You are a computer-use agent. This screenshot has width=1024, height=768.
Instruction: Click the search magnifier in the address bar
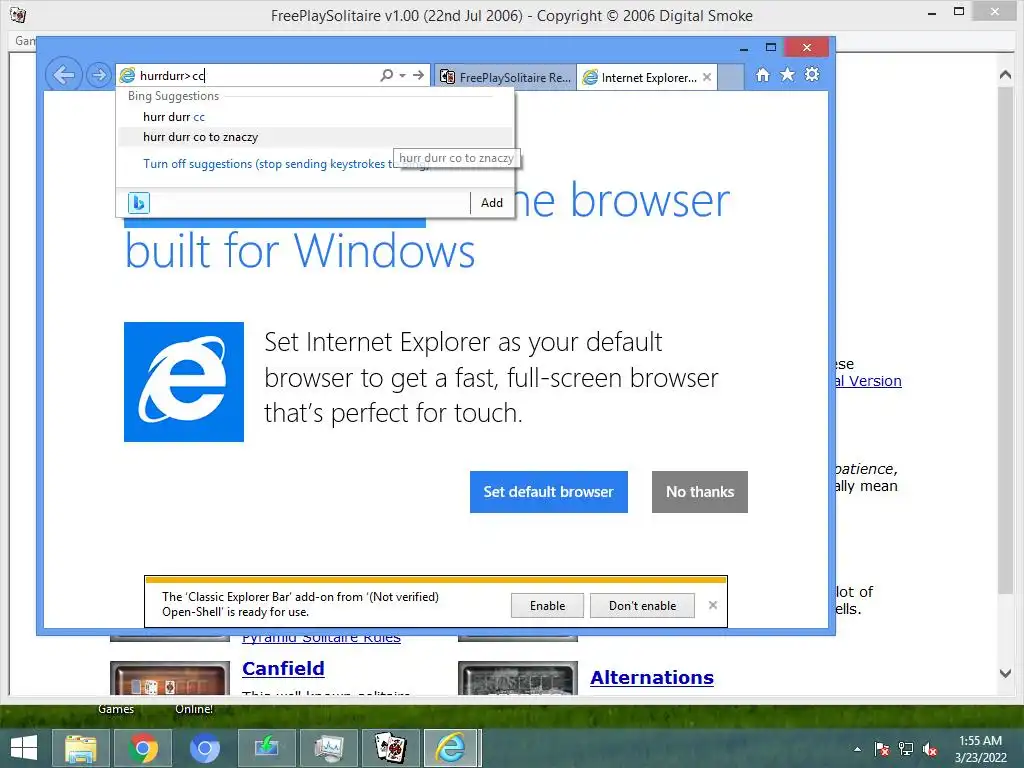pos(387,75)
